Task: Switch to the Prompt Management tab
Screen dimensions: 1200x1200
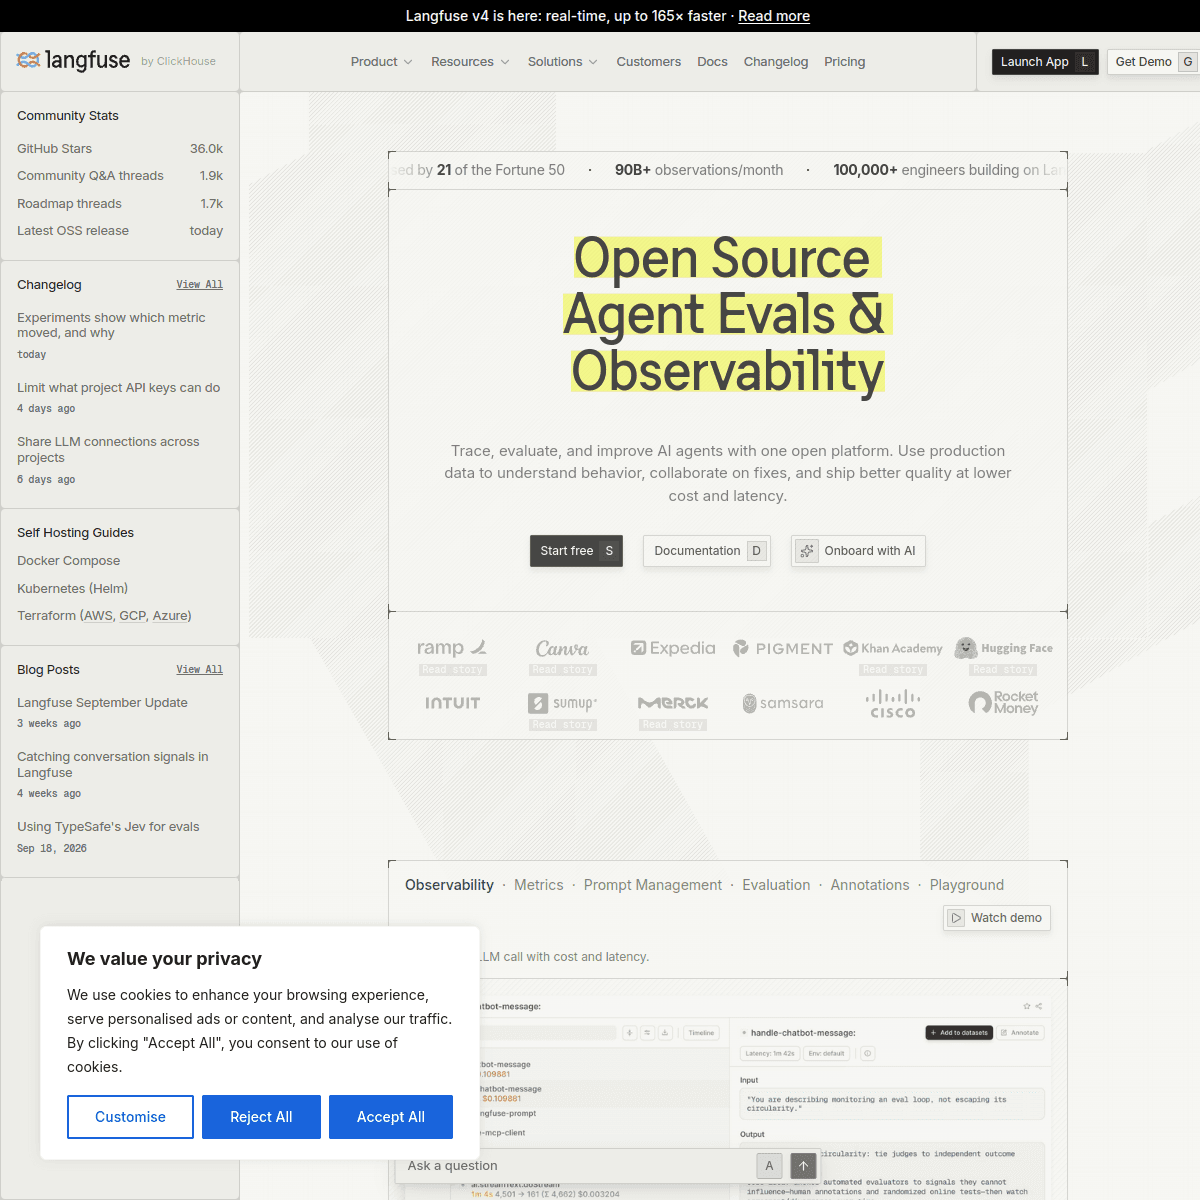Action: [653, 885]
